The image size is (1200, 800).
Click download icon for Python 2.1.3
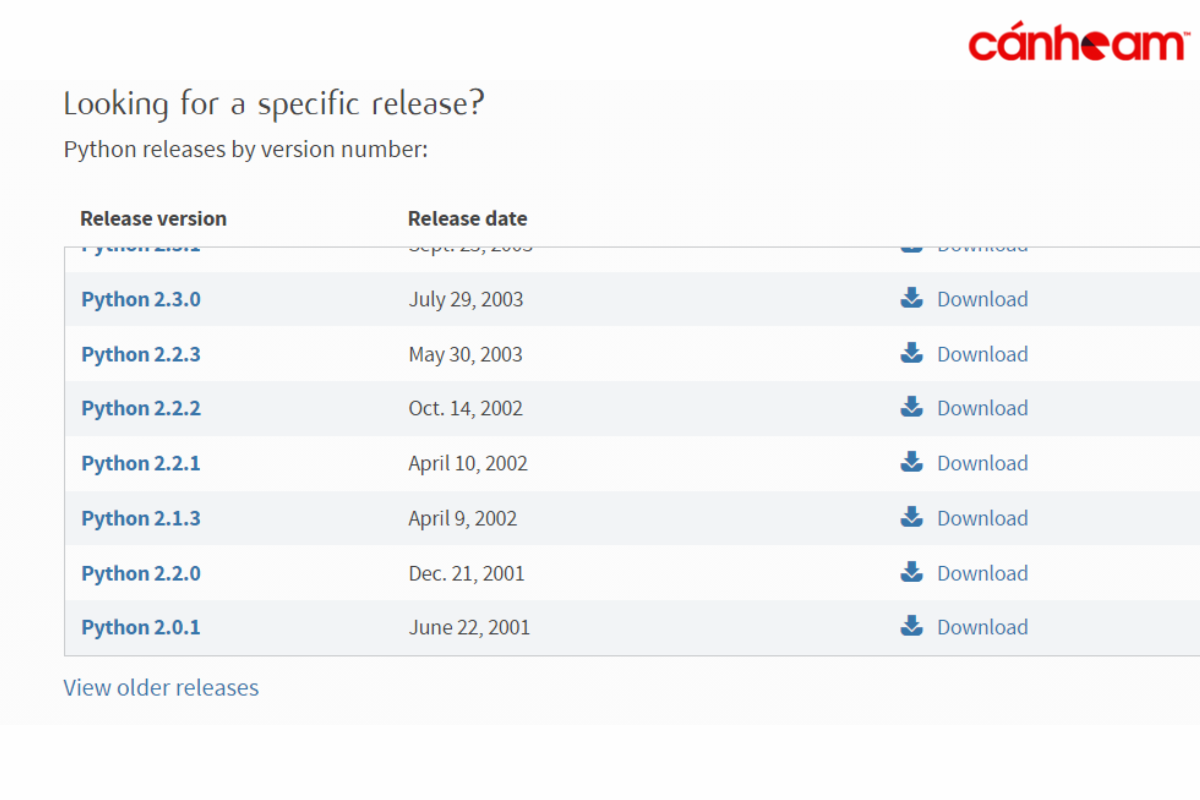coord(911,517)
